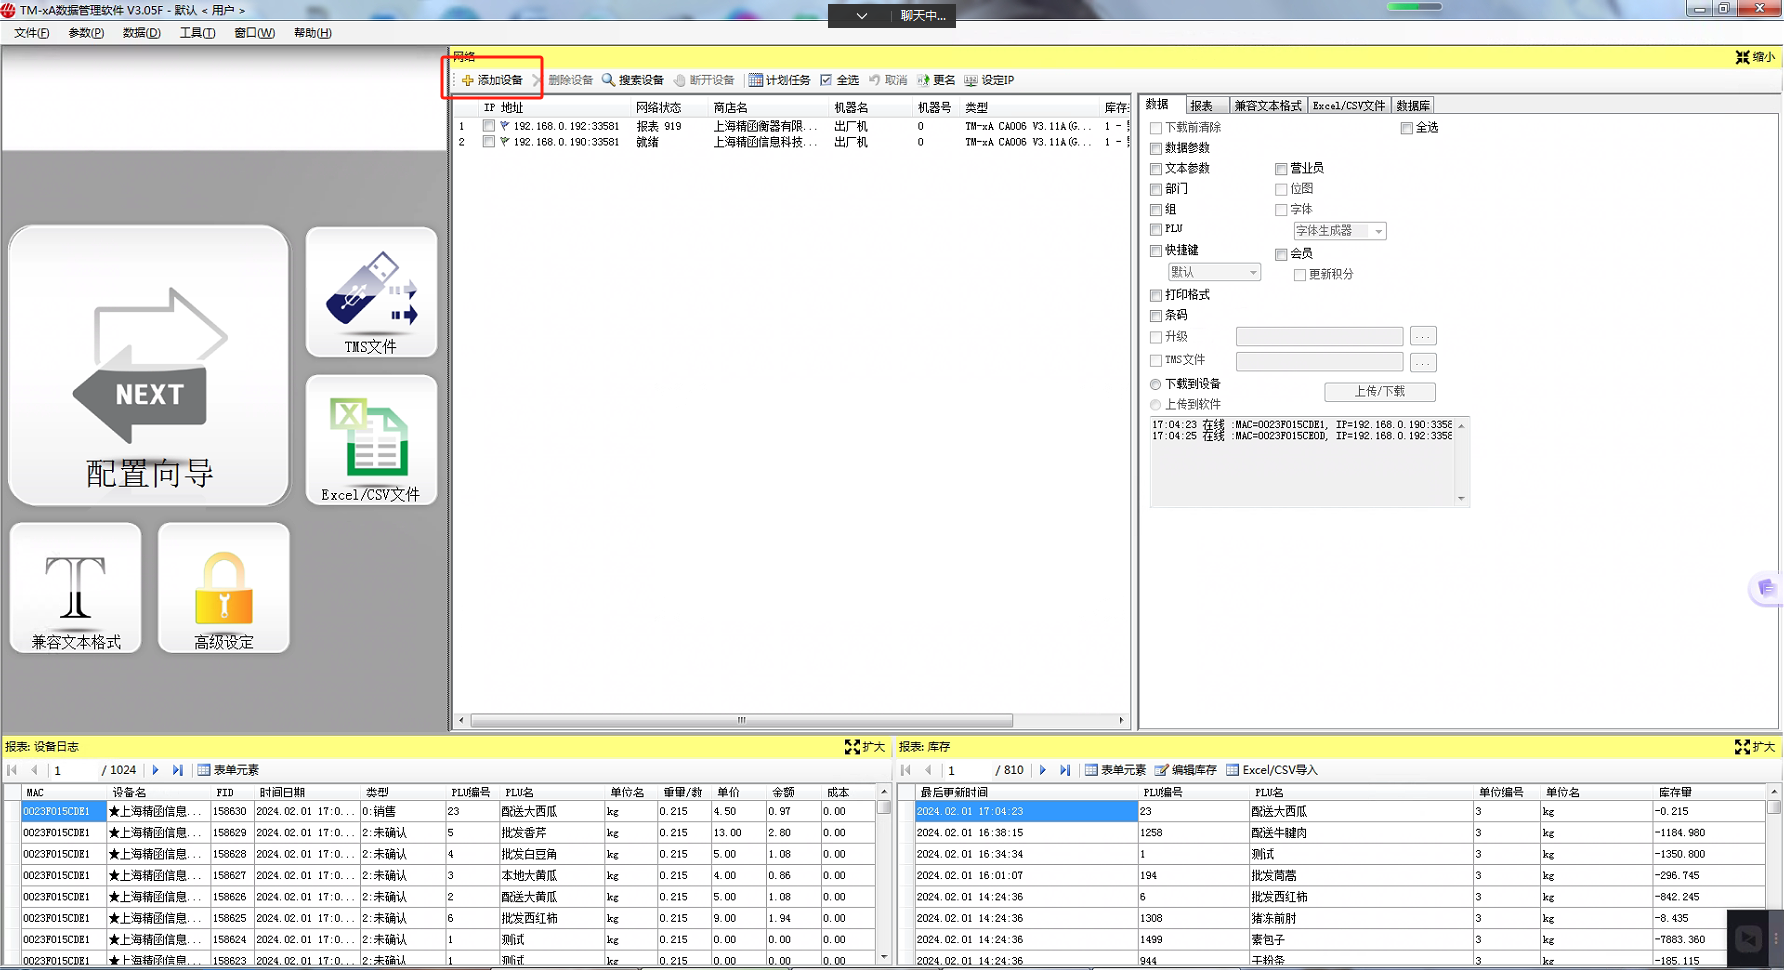Click the 设定IP toolbar item
The image size is (1784, 970).
click(989, 80)
